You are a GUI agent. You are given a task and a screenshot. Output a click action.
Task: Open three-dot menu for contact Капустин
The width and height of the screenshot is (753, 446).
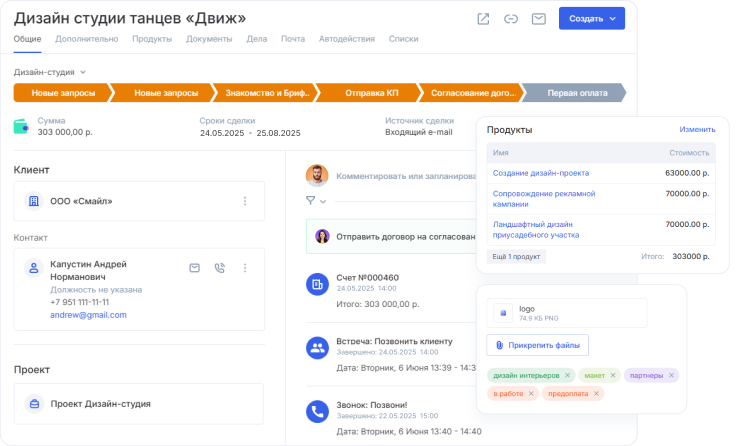(x=245, y=268)
